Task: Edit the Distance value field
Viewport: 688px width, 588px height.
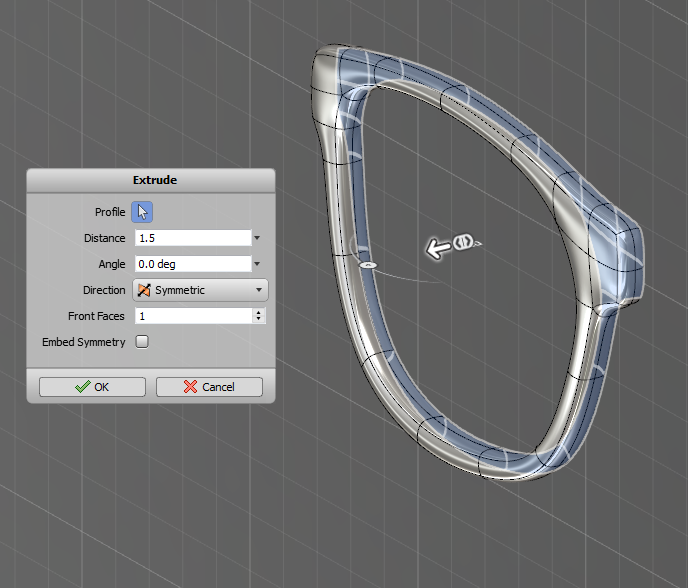Action: [x=193, y=238]
